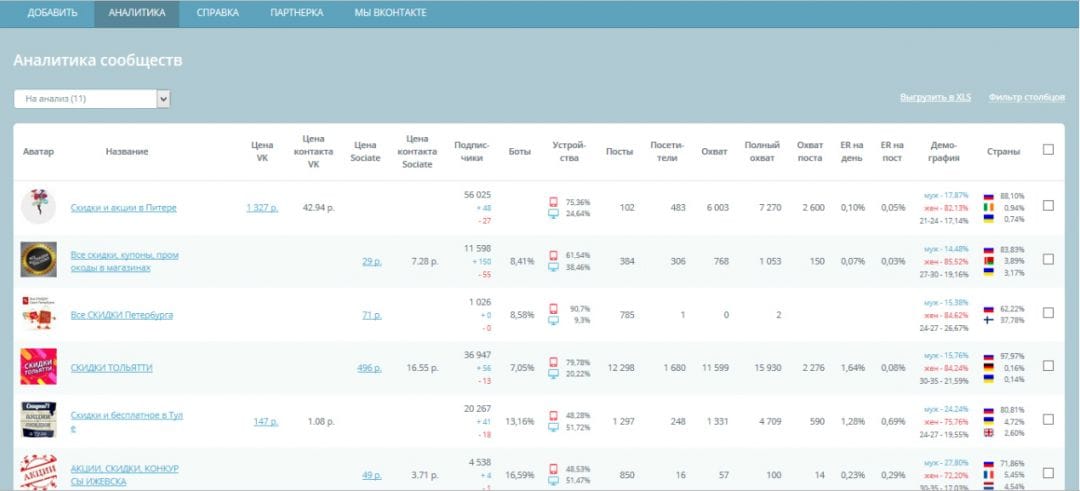Click the 496 р. Sociate price link
The height and width of the screenshot is (491, 1080).
369,368
